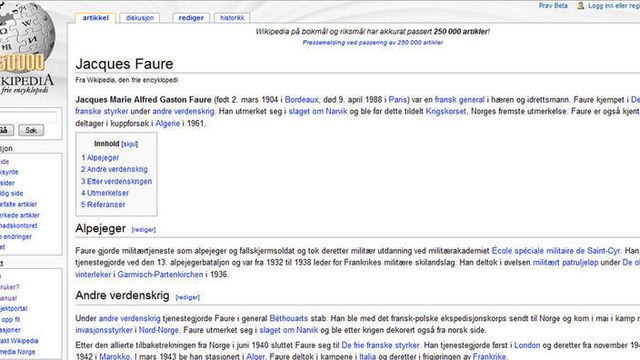Open the Marokko link

tap(115, 356)
